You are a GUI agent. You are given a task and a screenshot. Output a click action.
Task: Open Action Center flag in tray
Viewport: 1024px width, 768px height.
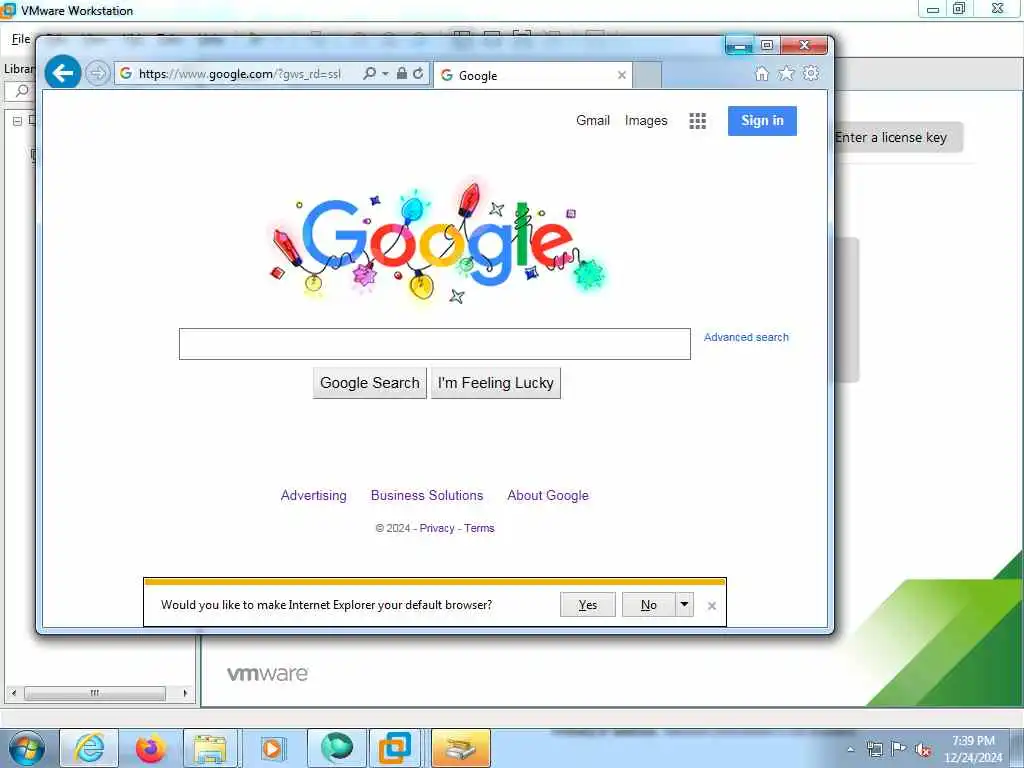tap(899, 749)
